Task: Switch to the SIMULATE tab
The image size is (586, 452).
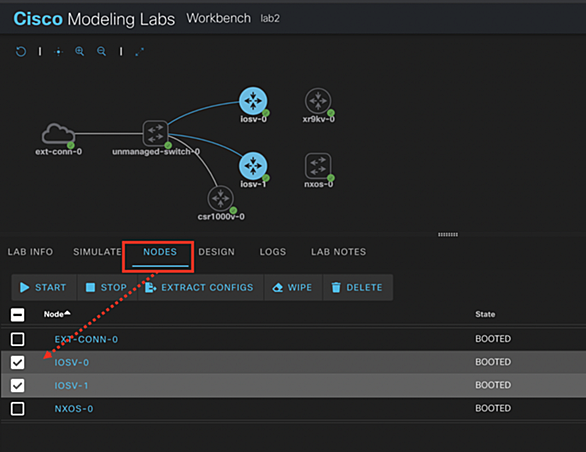Action: point(97,252)
